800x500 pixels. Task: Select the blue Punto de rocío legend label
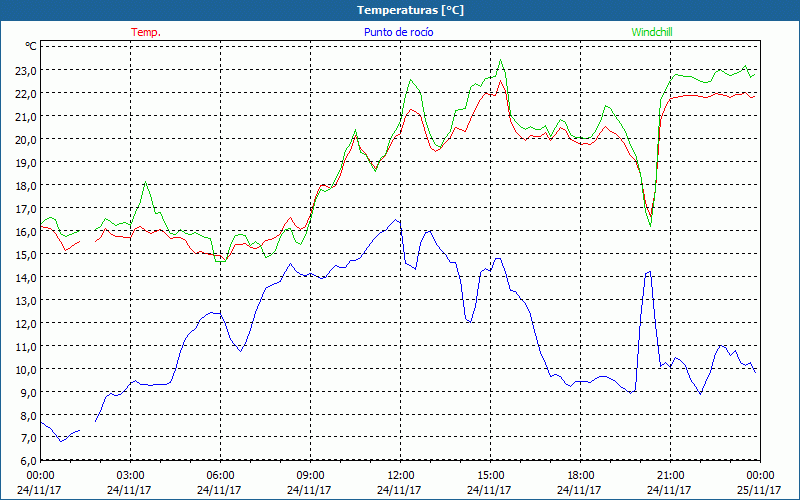coord(398,32)
